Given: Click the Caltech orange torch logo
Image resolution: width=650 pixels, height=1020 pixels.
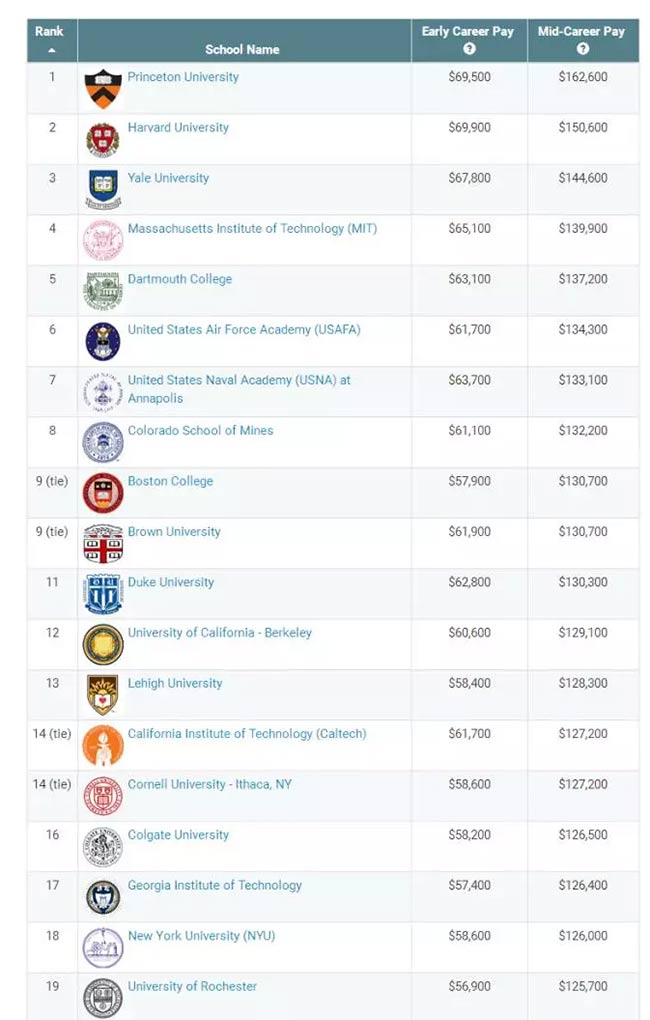Looking at the screenshot, I should (x=103, y=745).
